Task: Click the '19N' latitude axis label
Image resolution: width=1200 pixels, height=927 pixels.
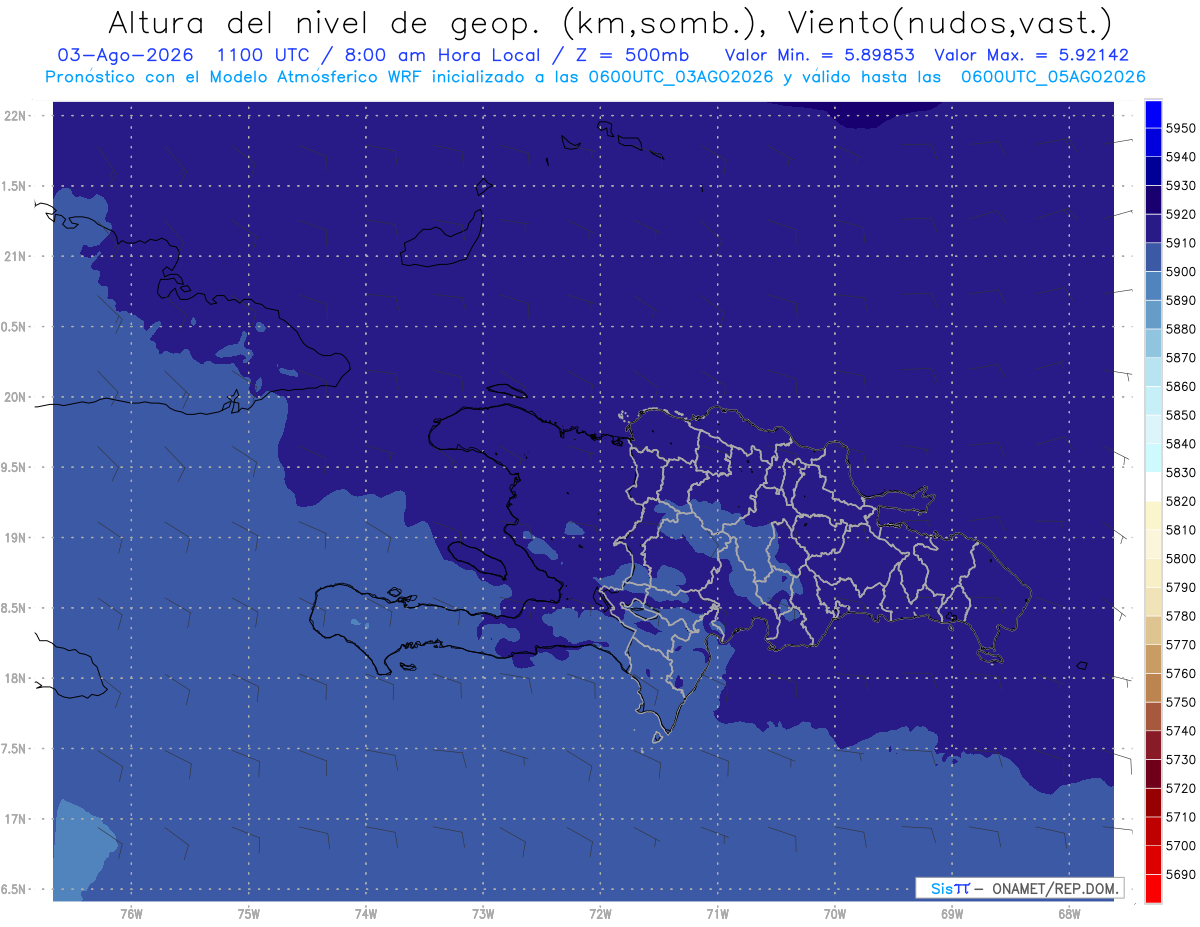Action: click(15, 537)
